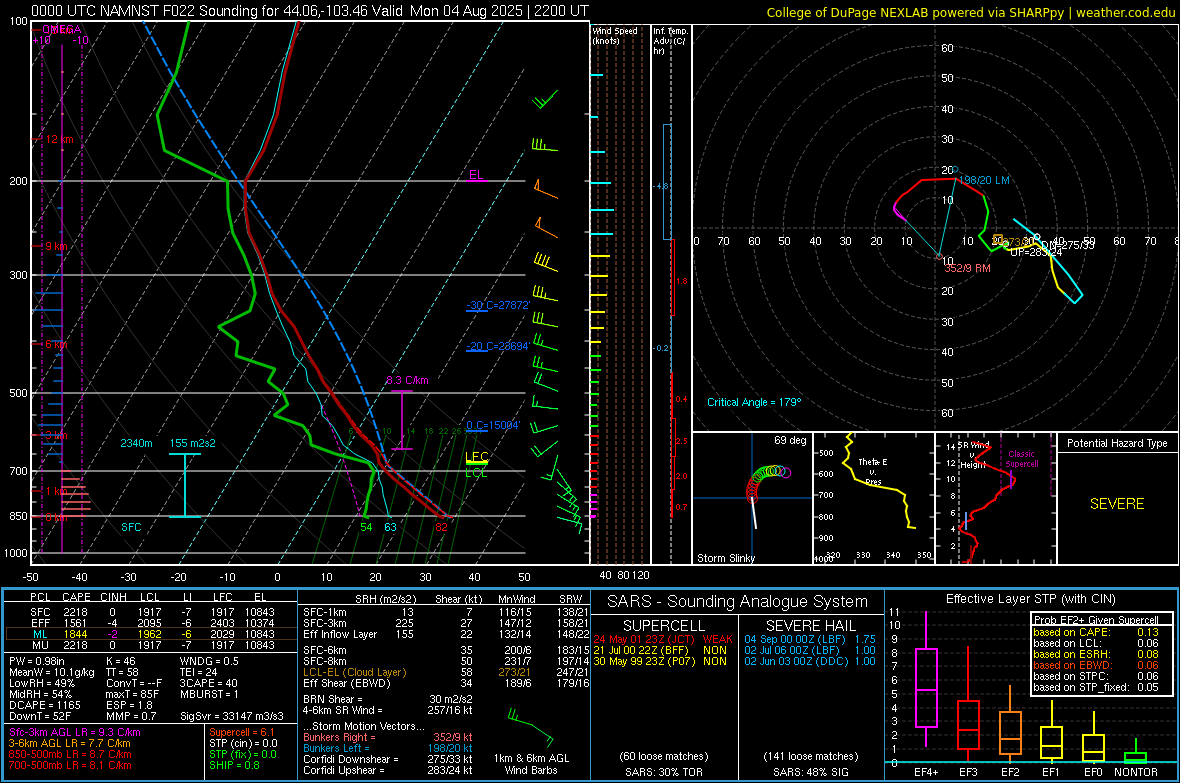1180x783 pixels.
Task: Click the 1km & 6km AGL Wind Barbs caption
Action: click(531, 764)
